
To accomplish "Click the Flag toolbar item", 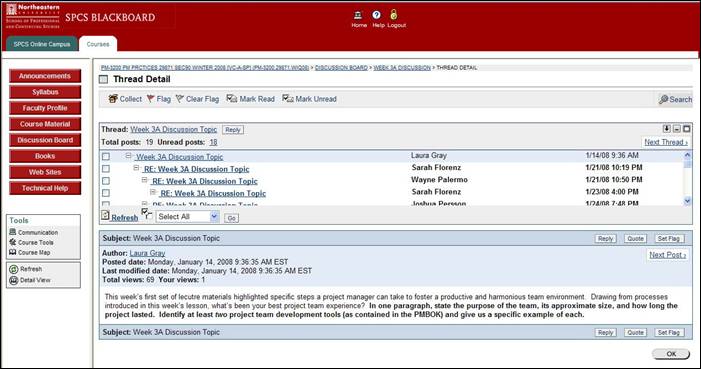I will [x=159, y=99].
